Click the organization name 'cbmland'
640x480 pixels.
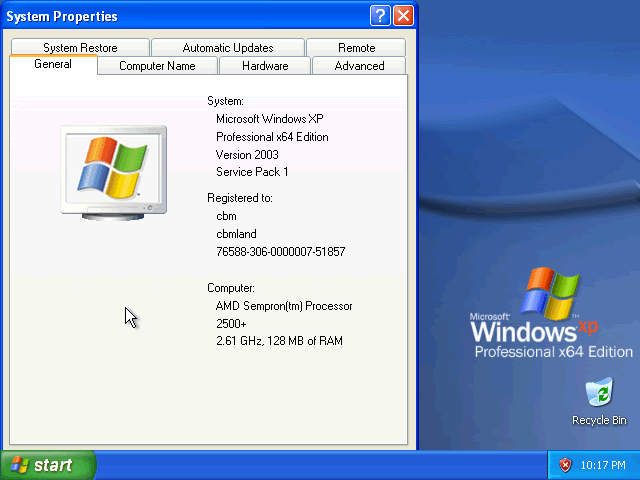point(236,234)
